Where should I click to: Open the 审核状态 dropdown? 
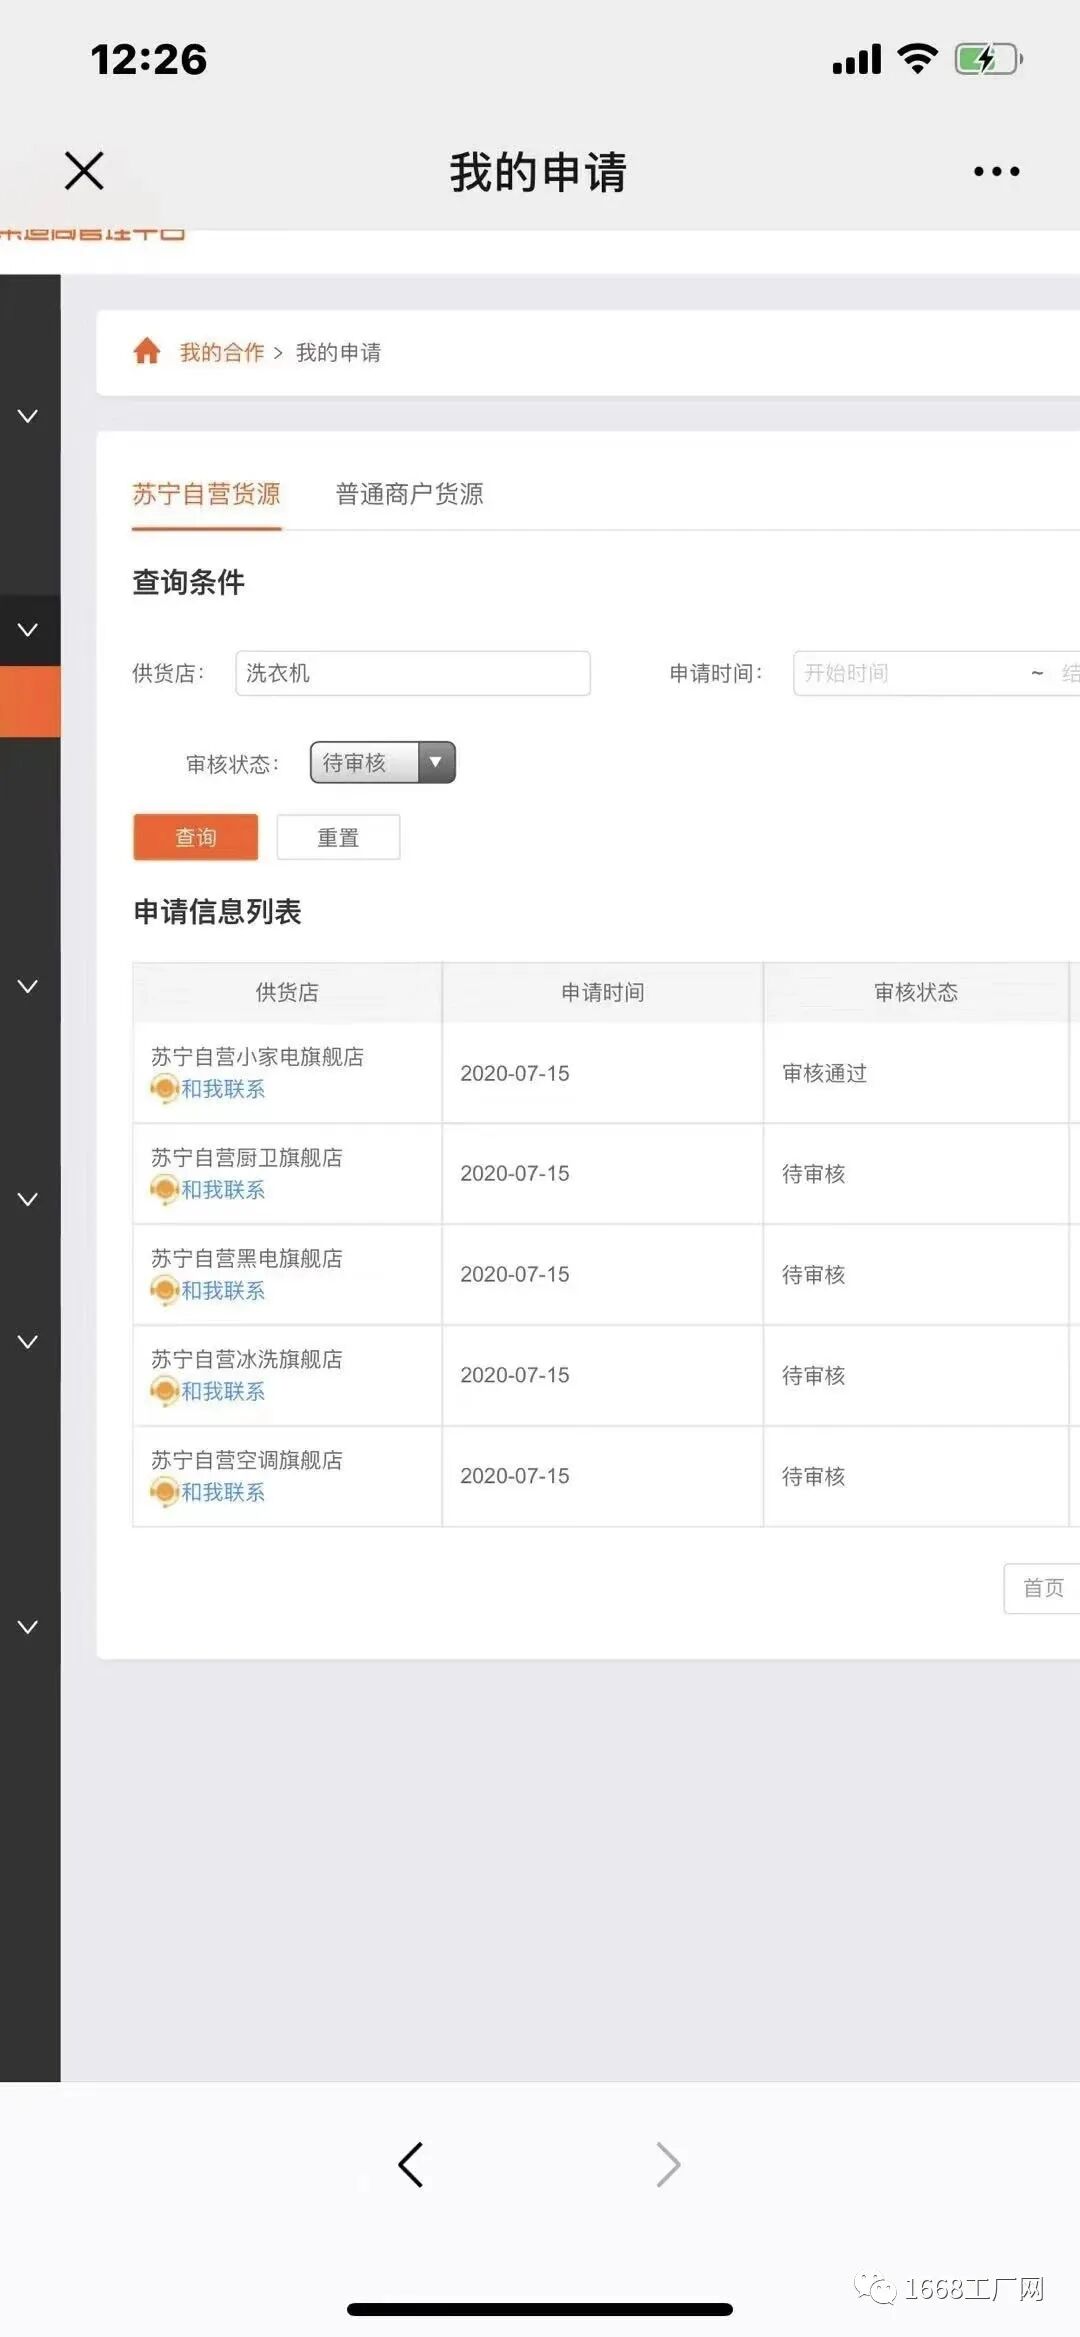pos(383,762)
